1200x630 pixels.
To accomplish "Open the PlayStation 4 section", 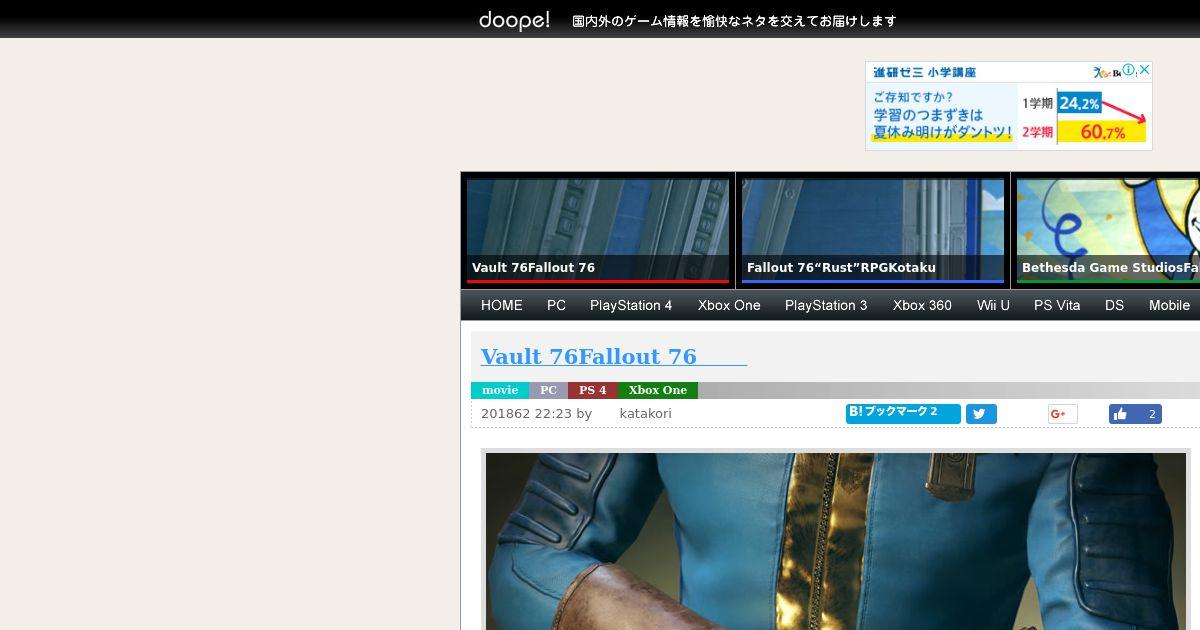I will coord(631,305).
